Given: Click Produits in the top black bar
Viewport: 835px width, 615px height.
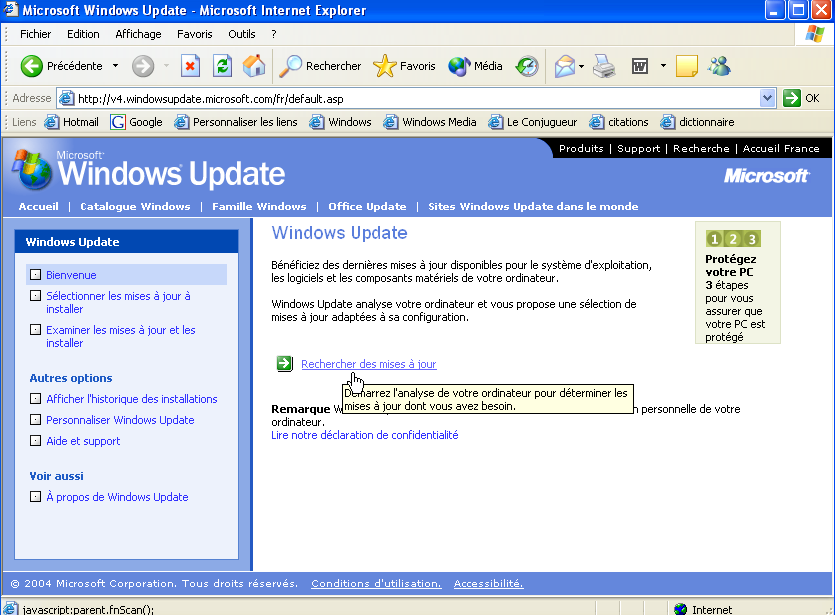Looking at the screenshot, I should tap(581, 149).
